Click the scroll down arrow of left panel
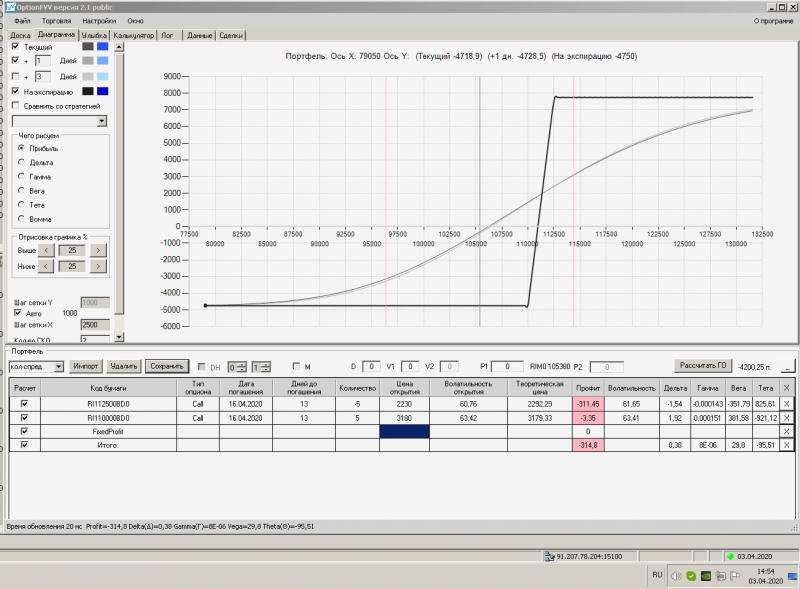Screen dimensions: 800x589 [x=119, y=337]
